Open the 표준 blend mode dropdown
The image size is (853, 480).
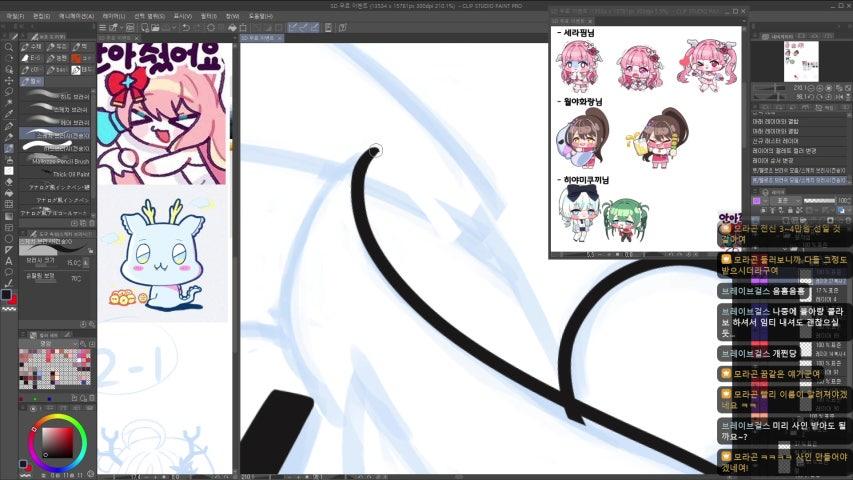pyautogui.click(x=784, y=201)
